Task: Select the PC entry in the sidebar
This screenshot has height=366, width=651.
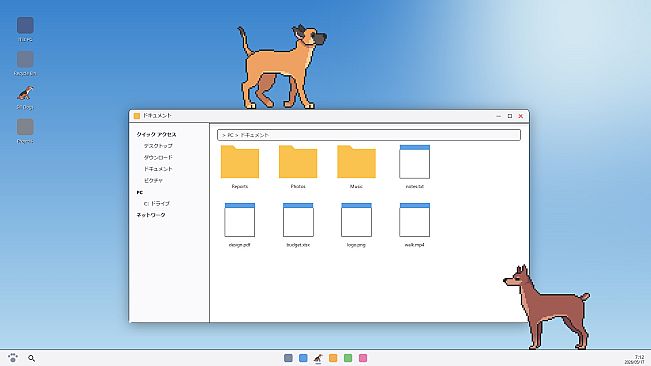Action: [140, 193]
